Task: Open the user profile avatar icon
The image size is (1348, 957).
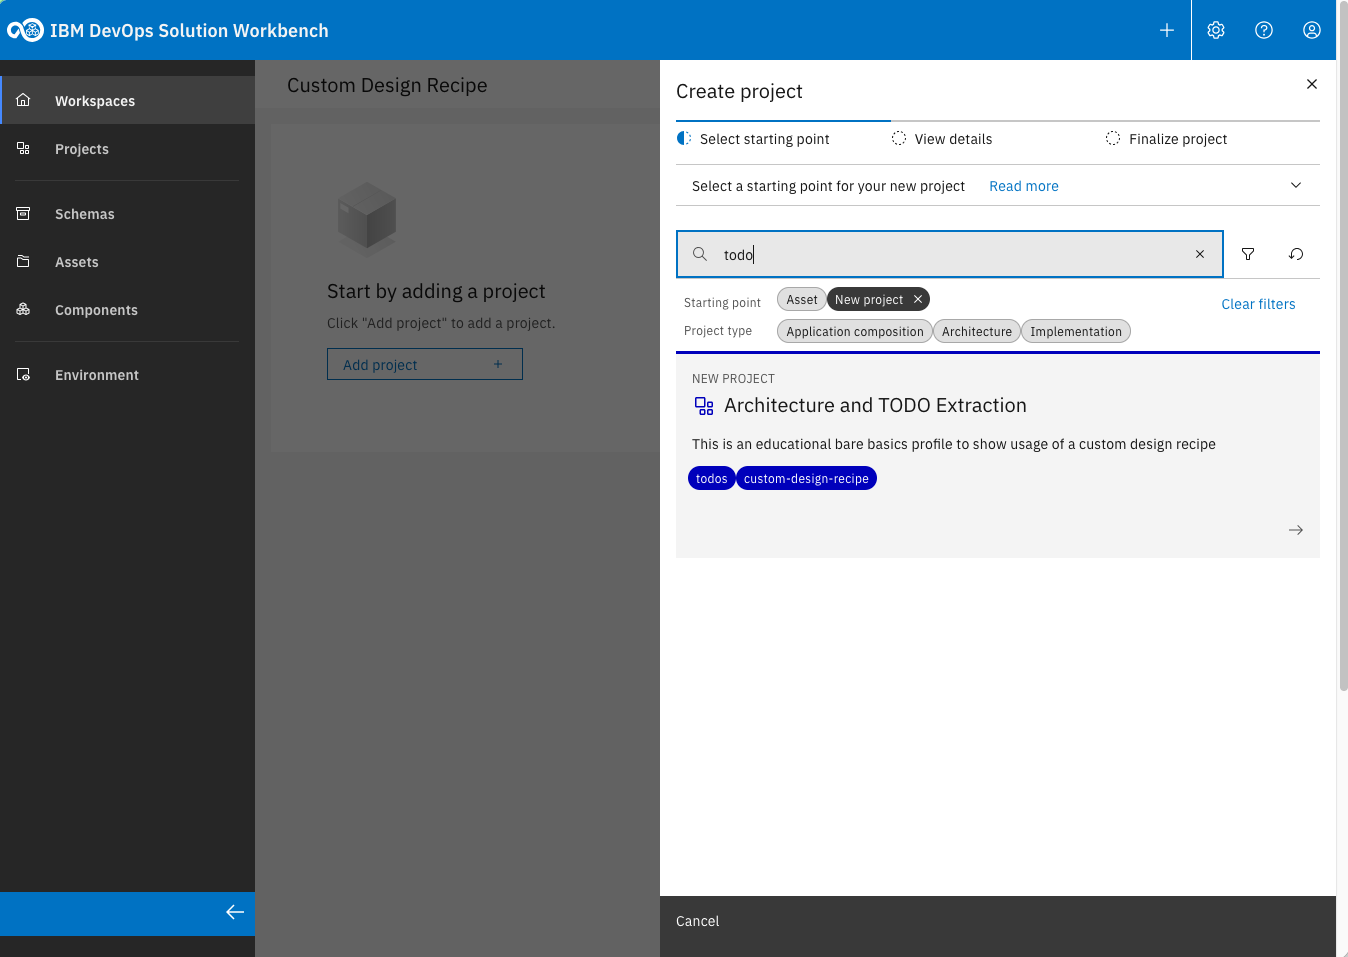Action: (1312, 30)
